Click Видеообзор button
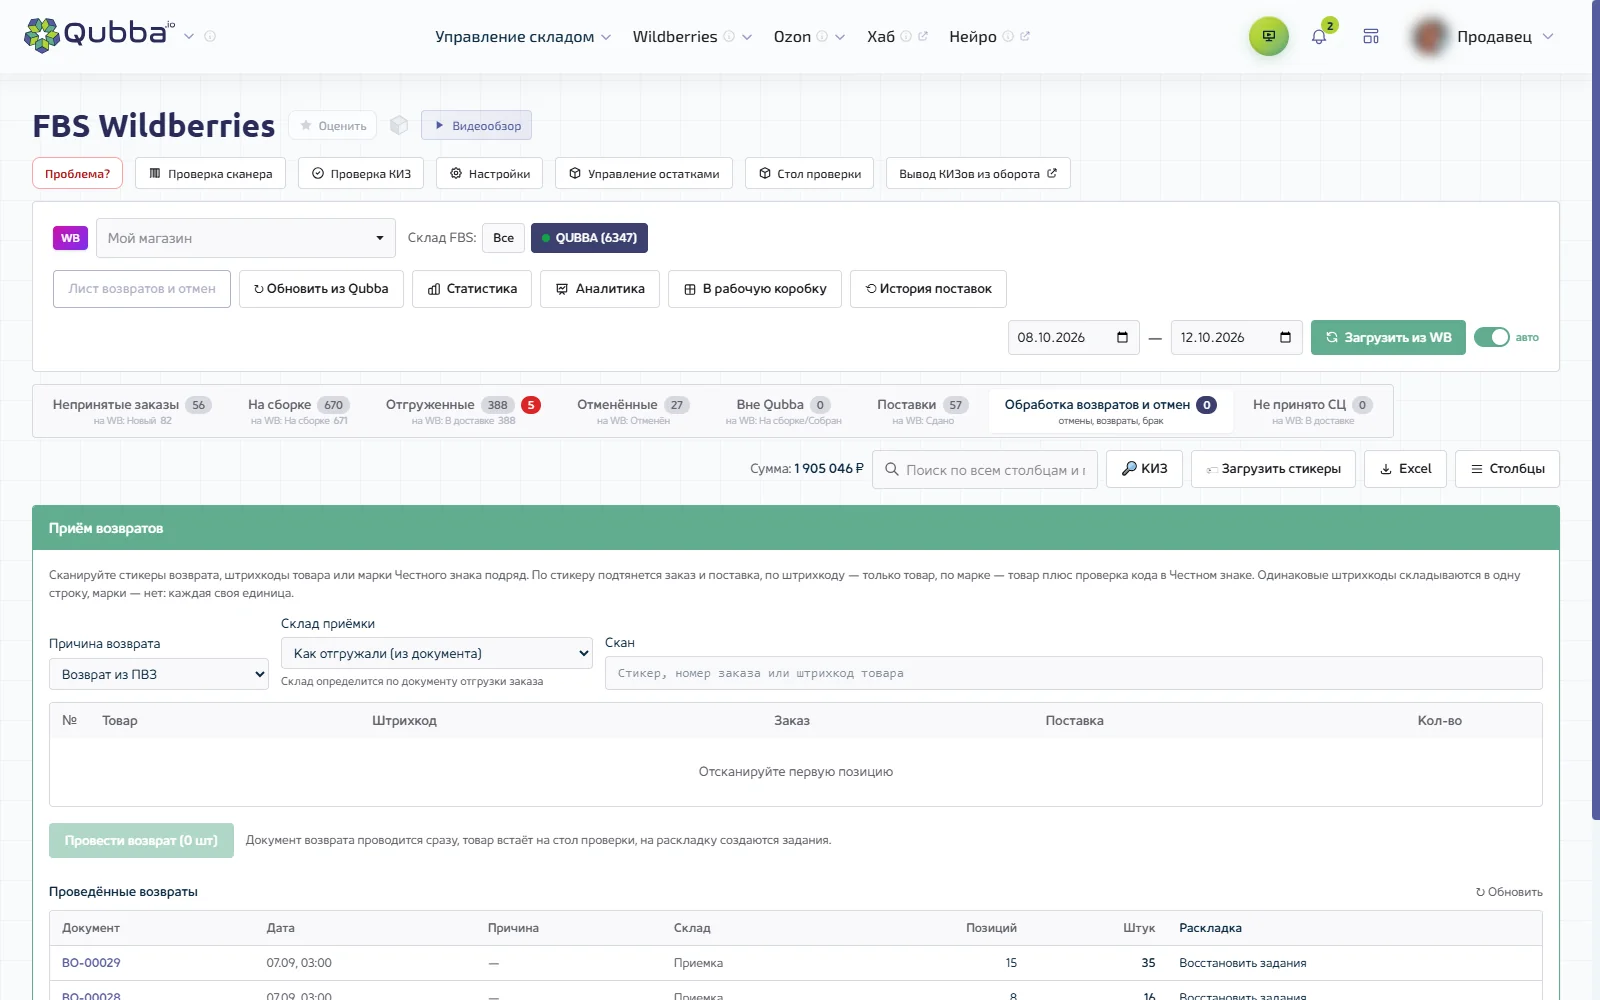Image resolution: width=1600 pixels, height=1000 pixels. click(476, 125)
